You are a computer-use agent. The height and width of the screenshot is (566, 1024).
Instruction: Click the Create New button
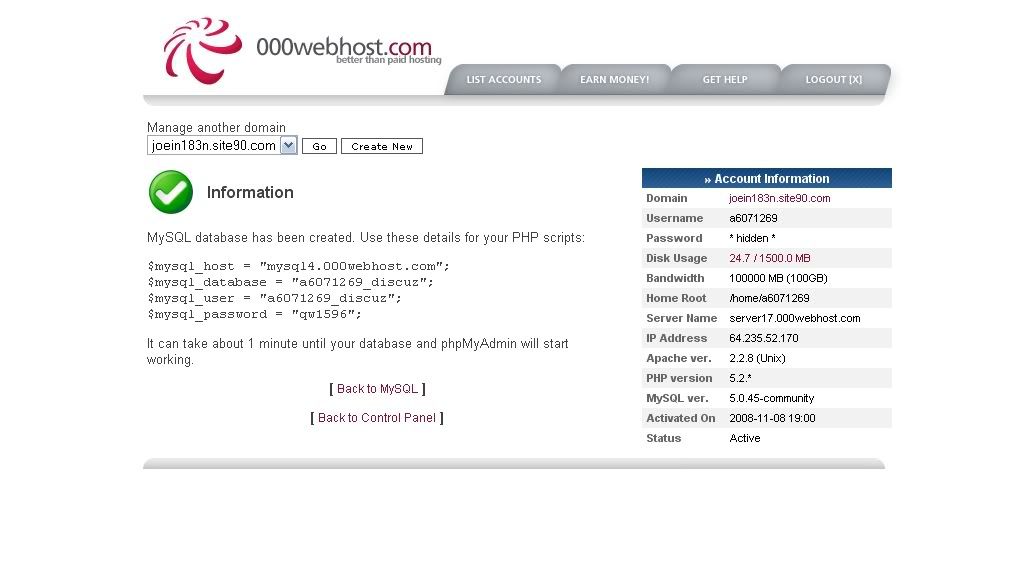pyautogui.click(x=382, y=146)
